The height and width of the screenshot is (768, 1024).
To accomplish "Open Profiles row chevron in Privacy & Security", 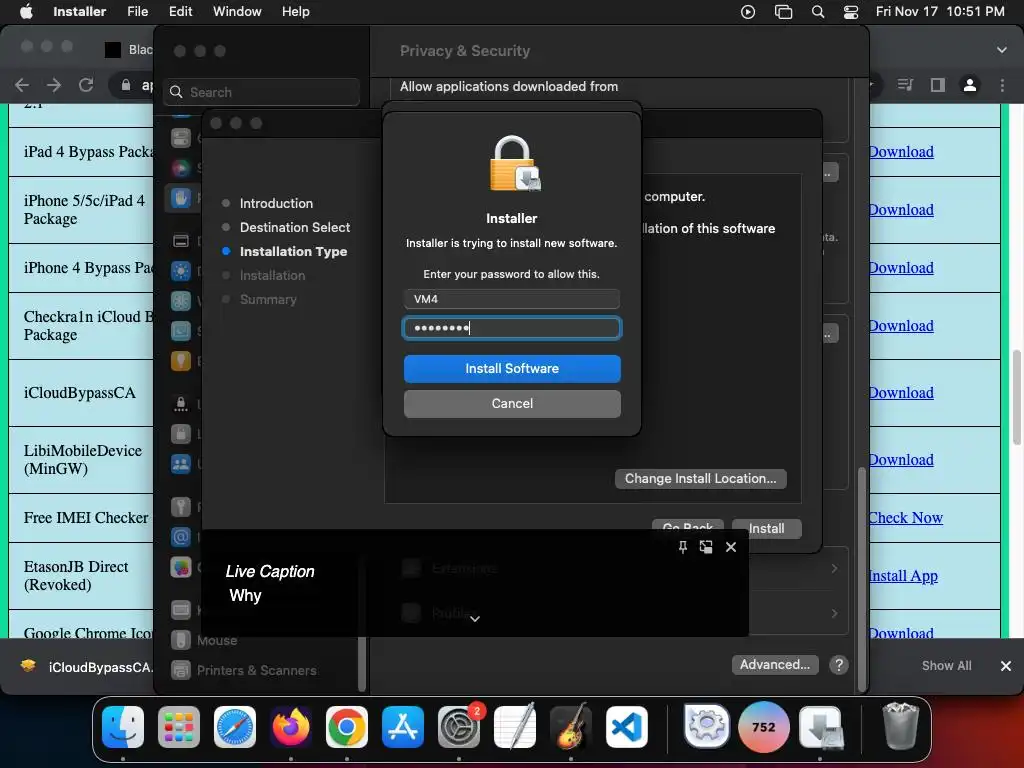I will coord(834,613).
